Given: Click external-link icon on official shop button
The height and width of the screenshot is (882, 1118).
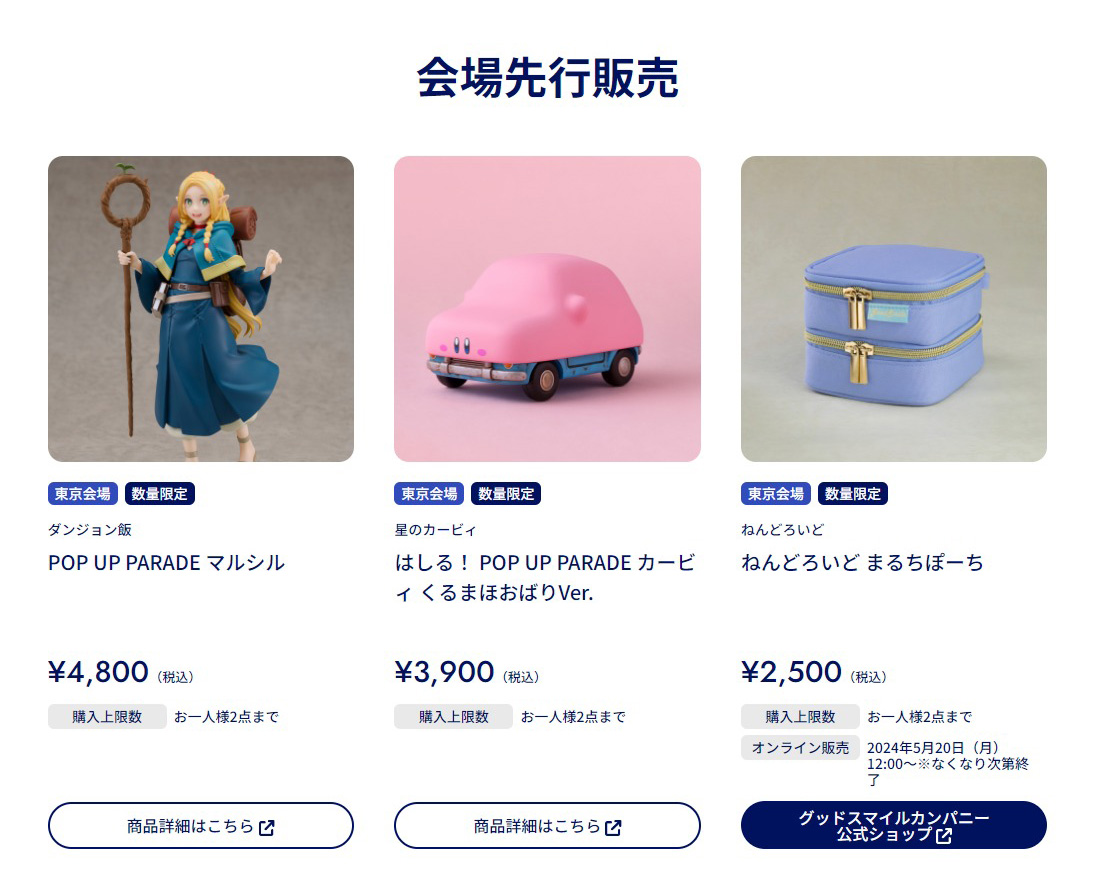Looking at the screenshot, I should (x=944, y=836).
